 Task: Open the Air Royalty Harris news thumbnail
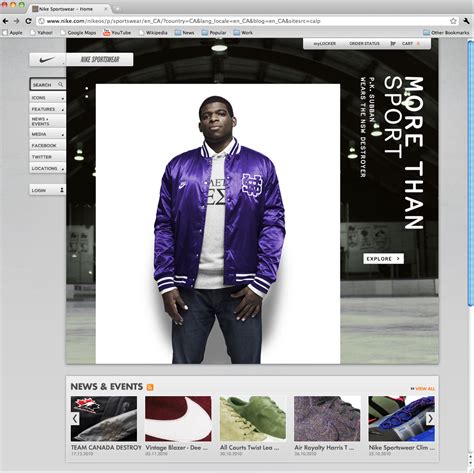point(327,419)
